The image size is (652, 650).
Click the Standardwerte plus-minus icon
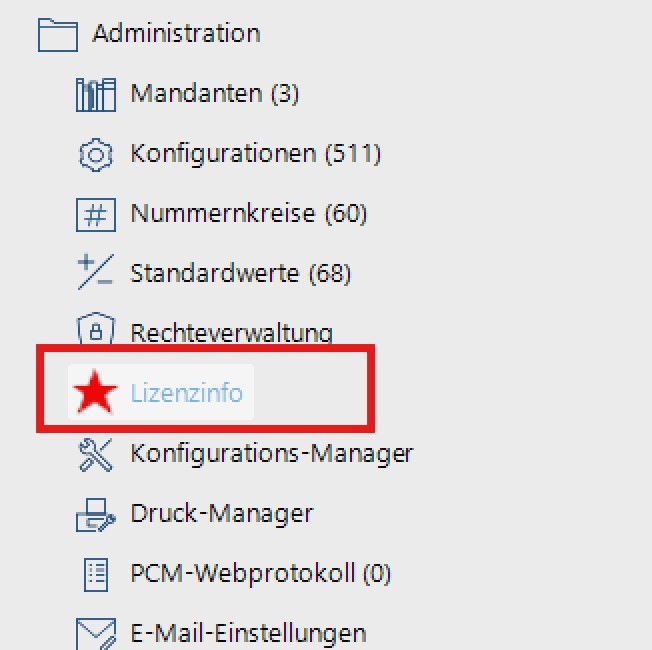click(96, 273)
